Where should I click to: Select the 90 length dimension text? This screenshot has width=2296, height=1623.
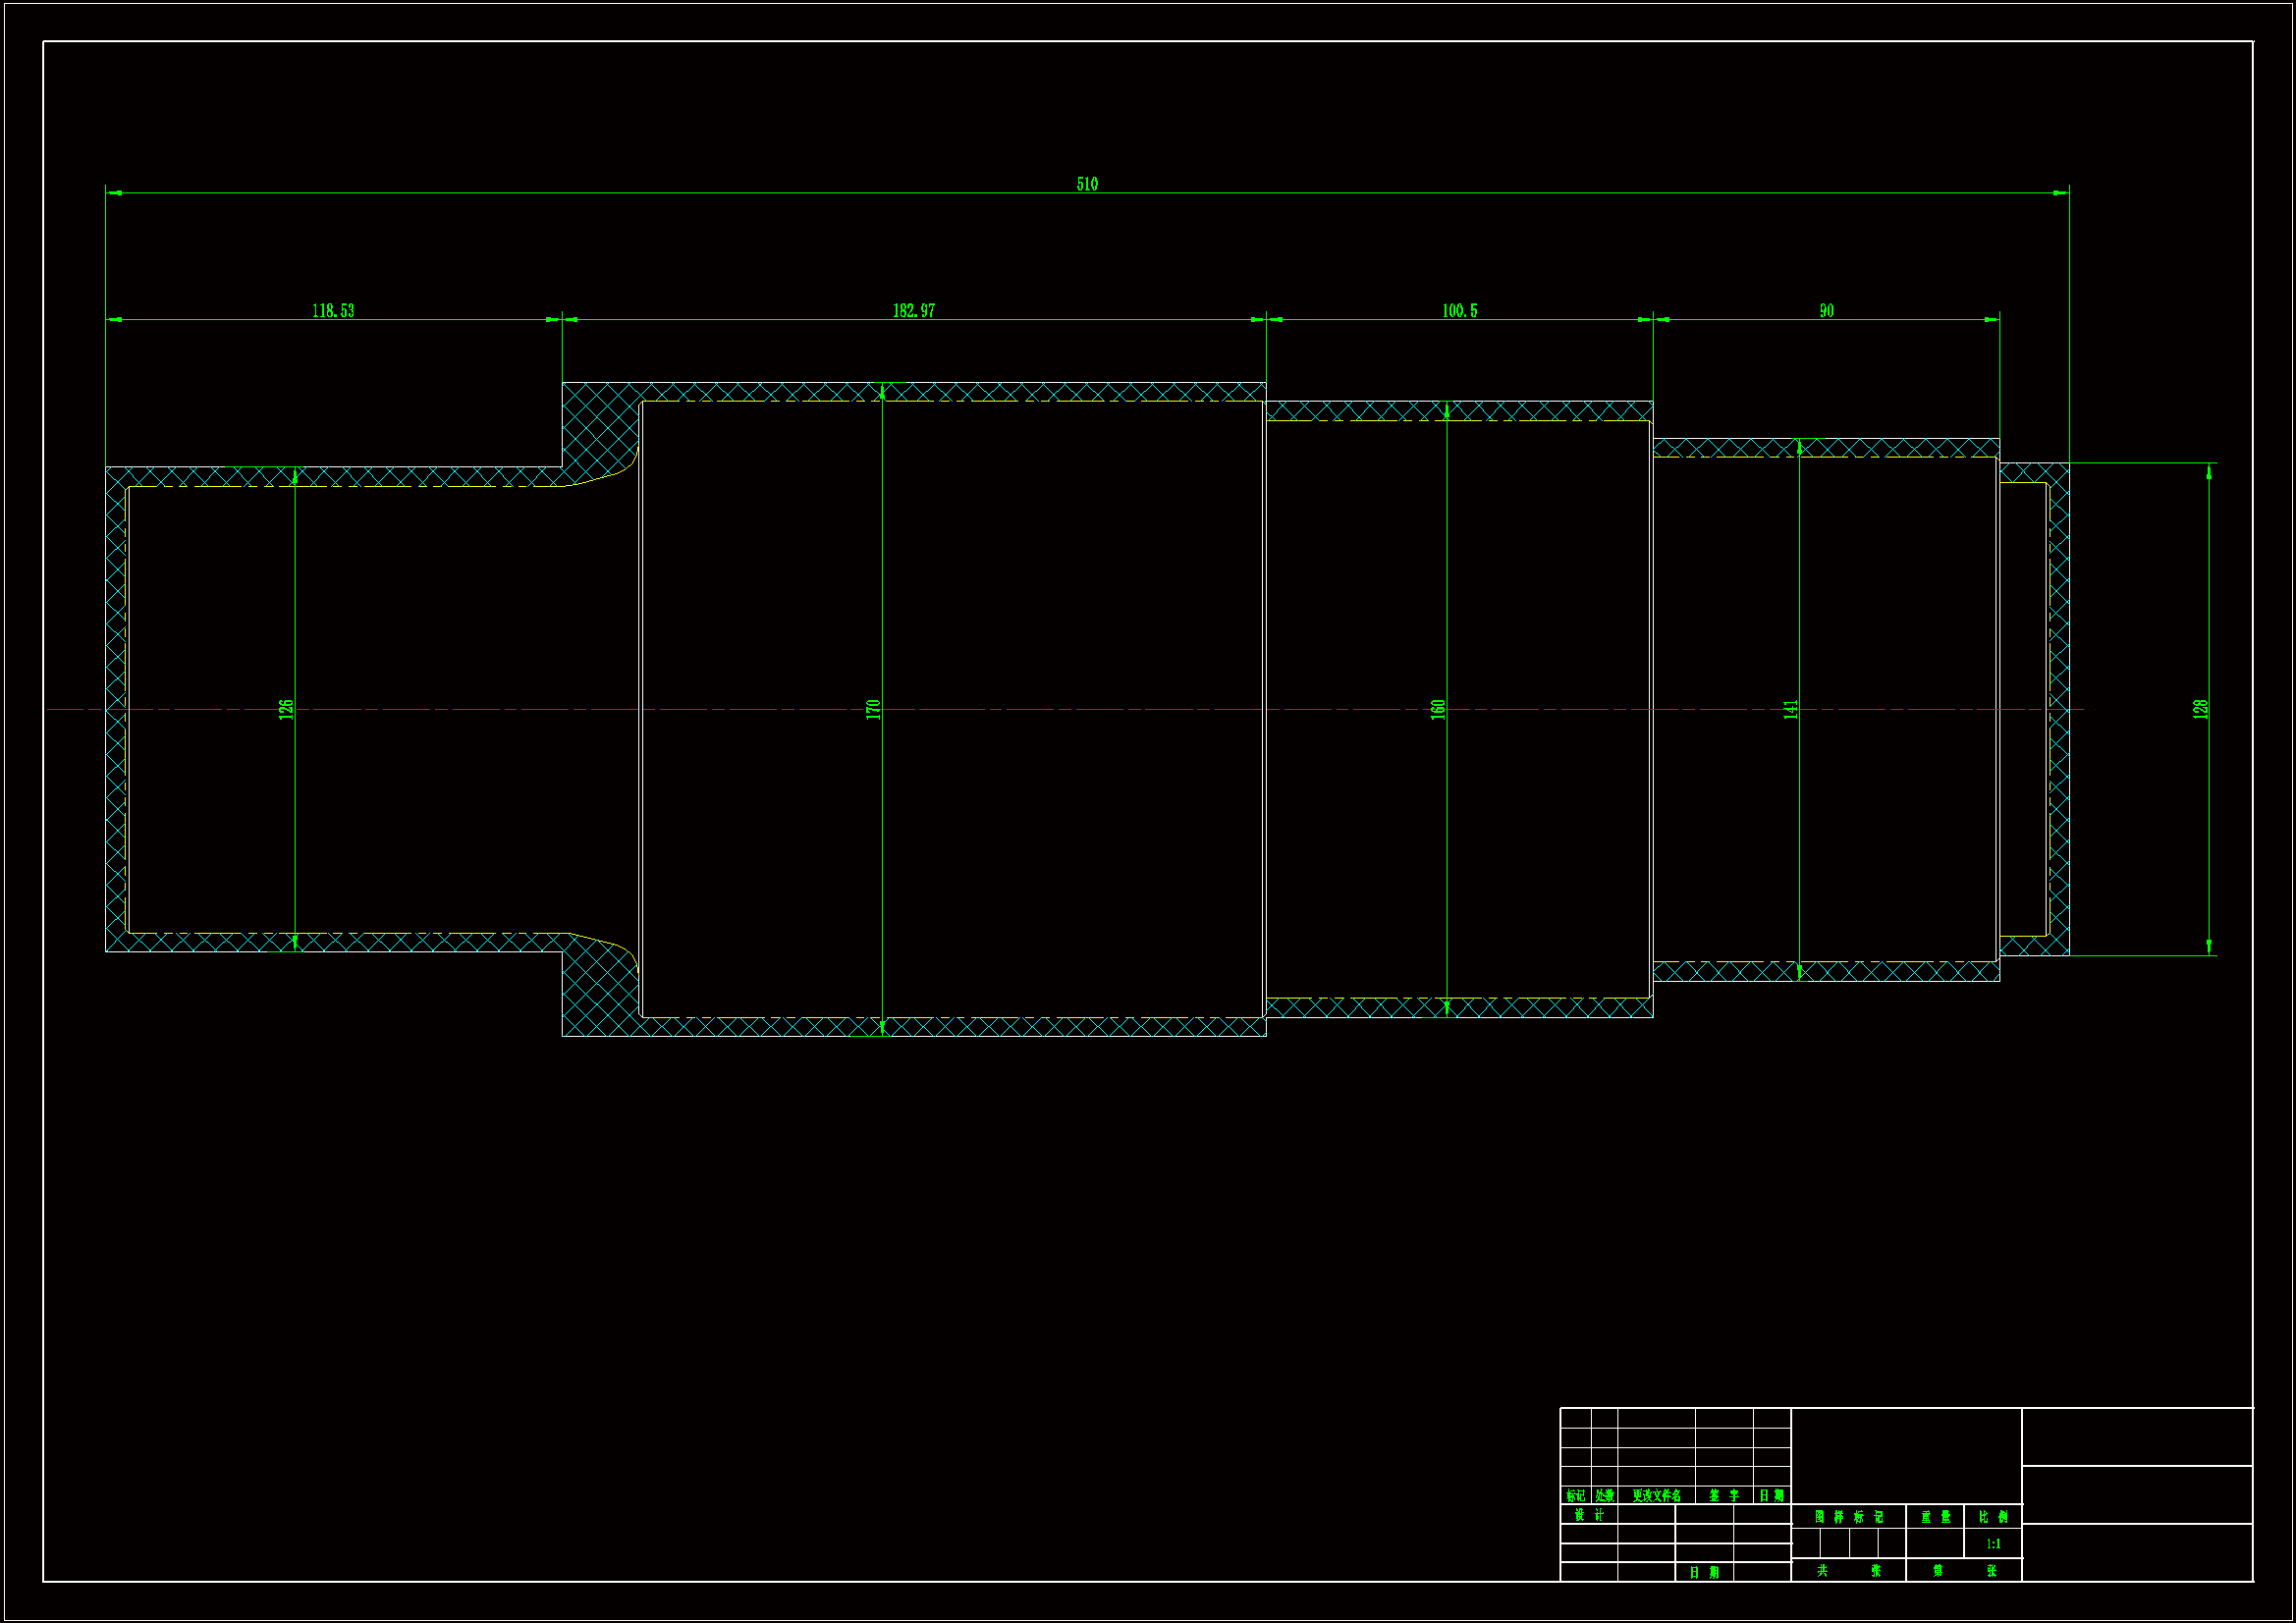point(1826,311)
